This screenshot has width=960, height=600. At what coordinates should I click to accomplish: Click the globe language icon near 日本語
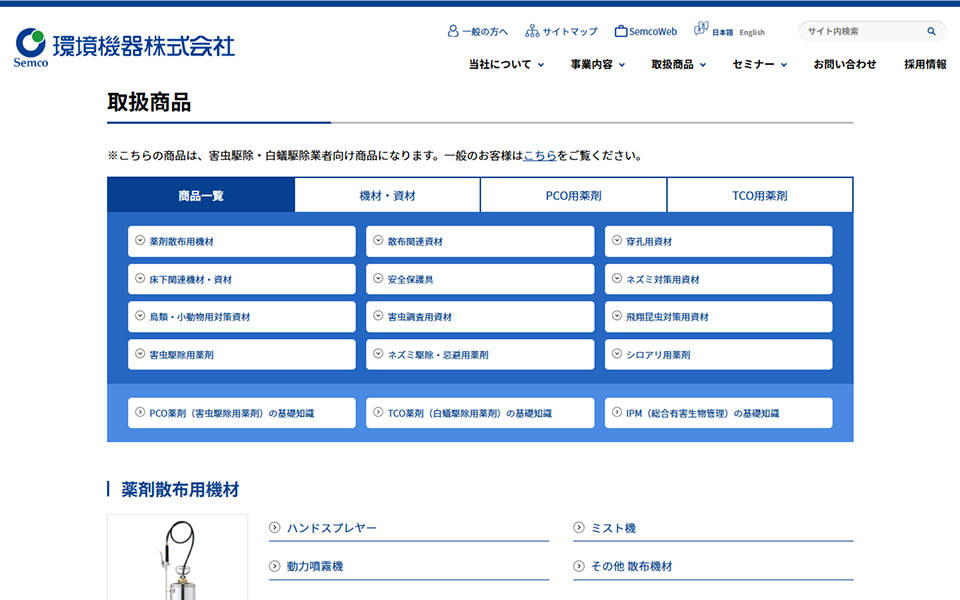pos(700,30)
